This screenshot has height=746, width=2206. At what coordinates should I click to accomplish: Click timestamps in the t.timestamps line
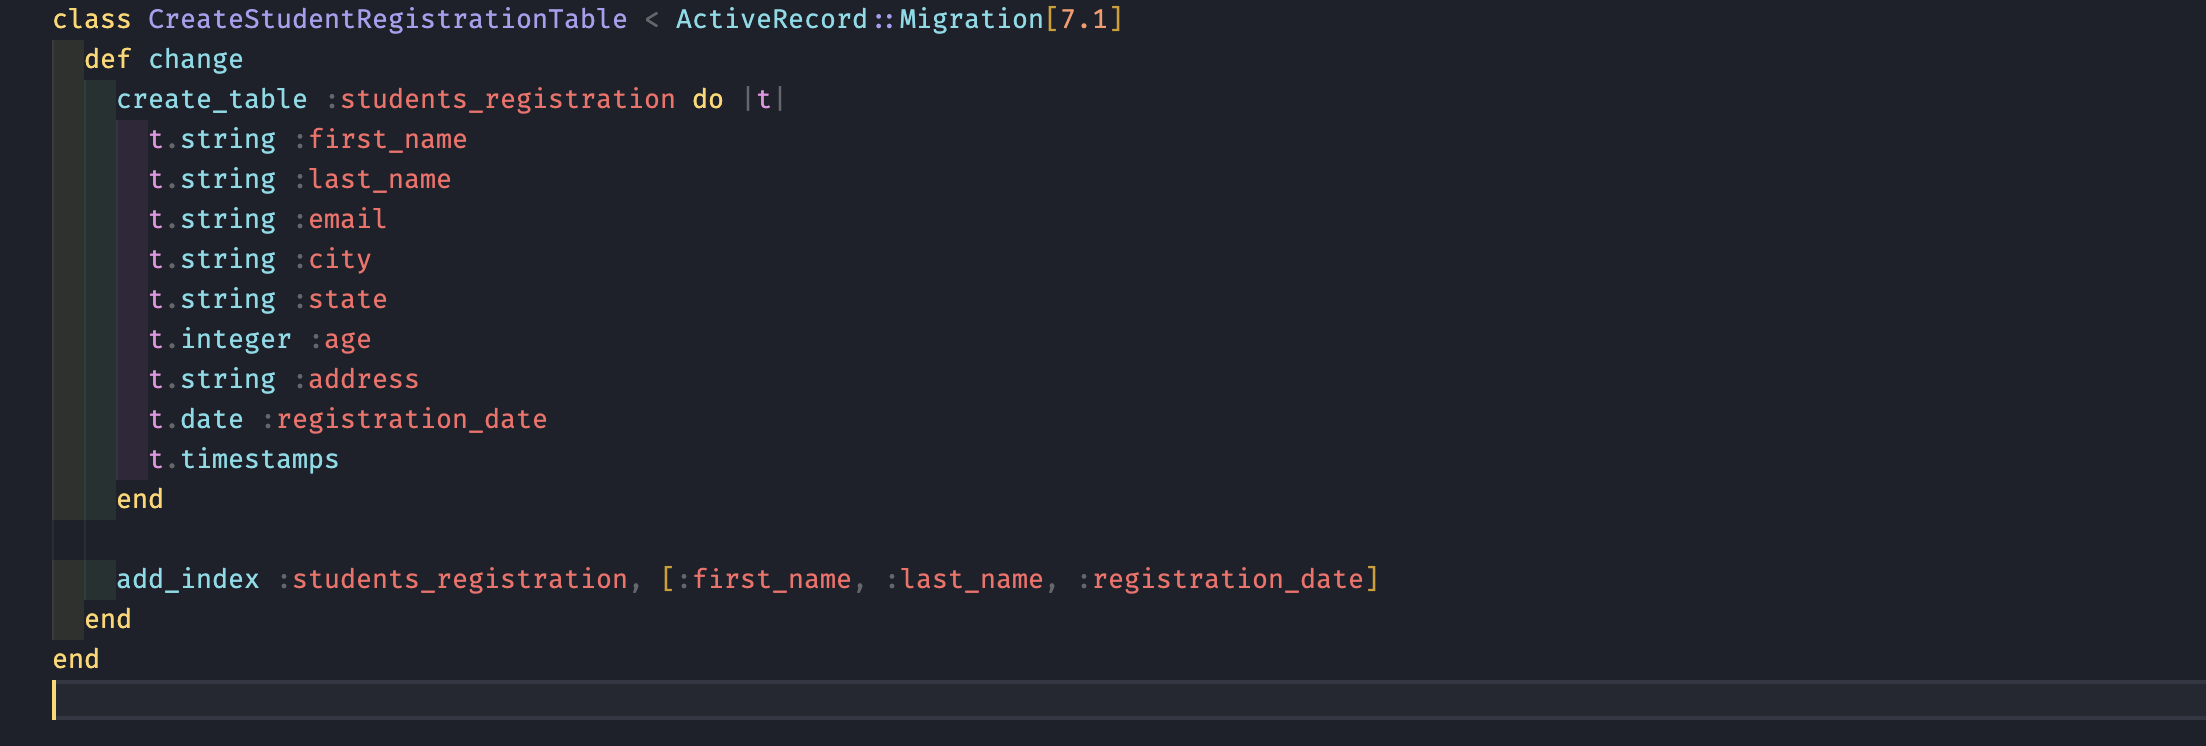[x=259, y=459]
